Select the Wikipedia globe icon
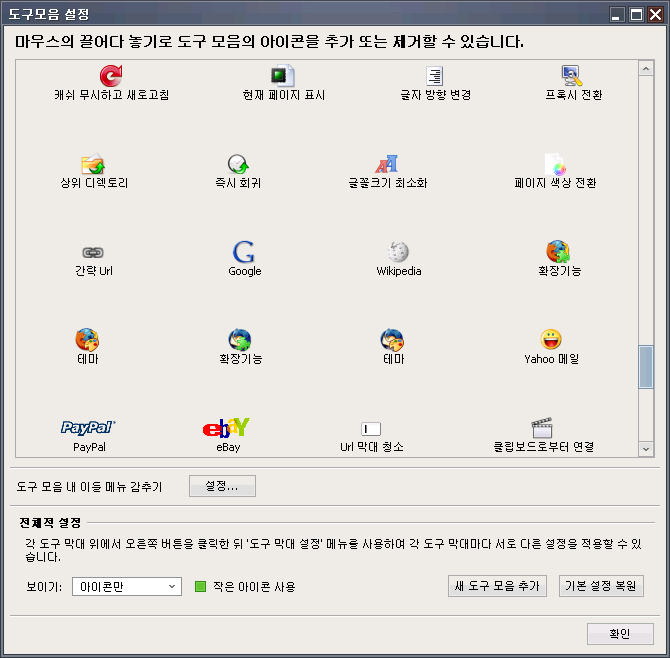 tap(398, 252)
